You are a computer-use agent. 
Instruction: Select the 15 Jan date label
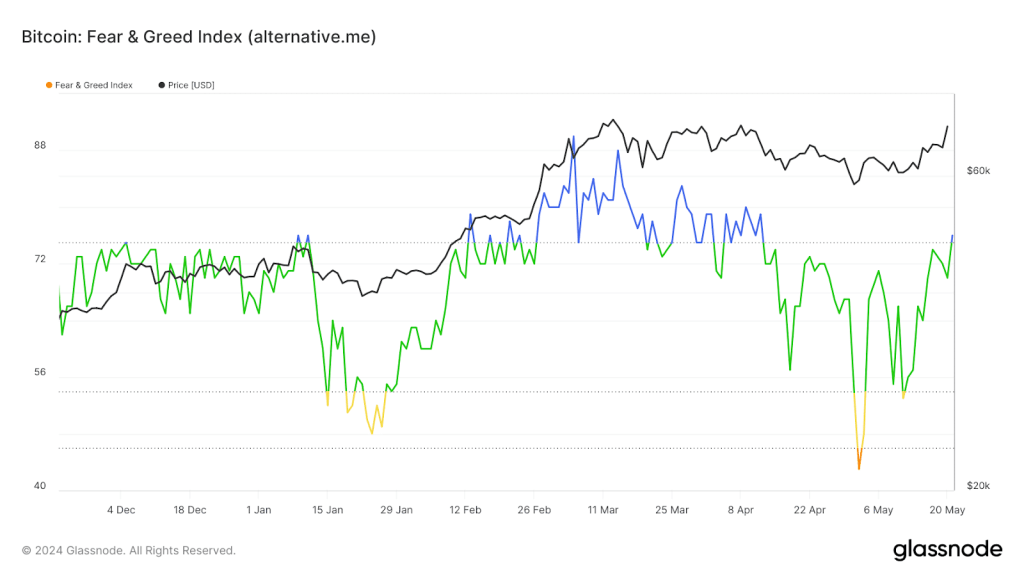tap(328, 509)
